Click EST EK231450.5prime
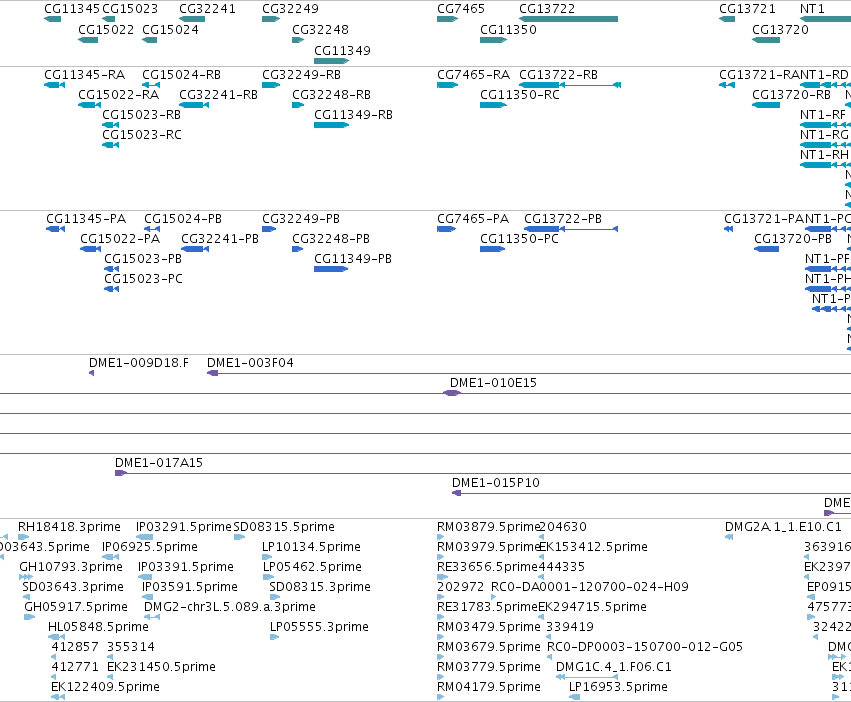 coord(161,666)
